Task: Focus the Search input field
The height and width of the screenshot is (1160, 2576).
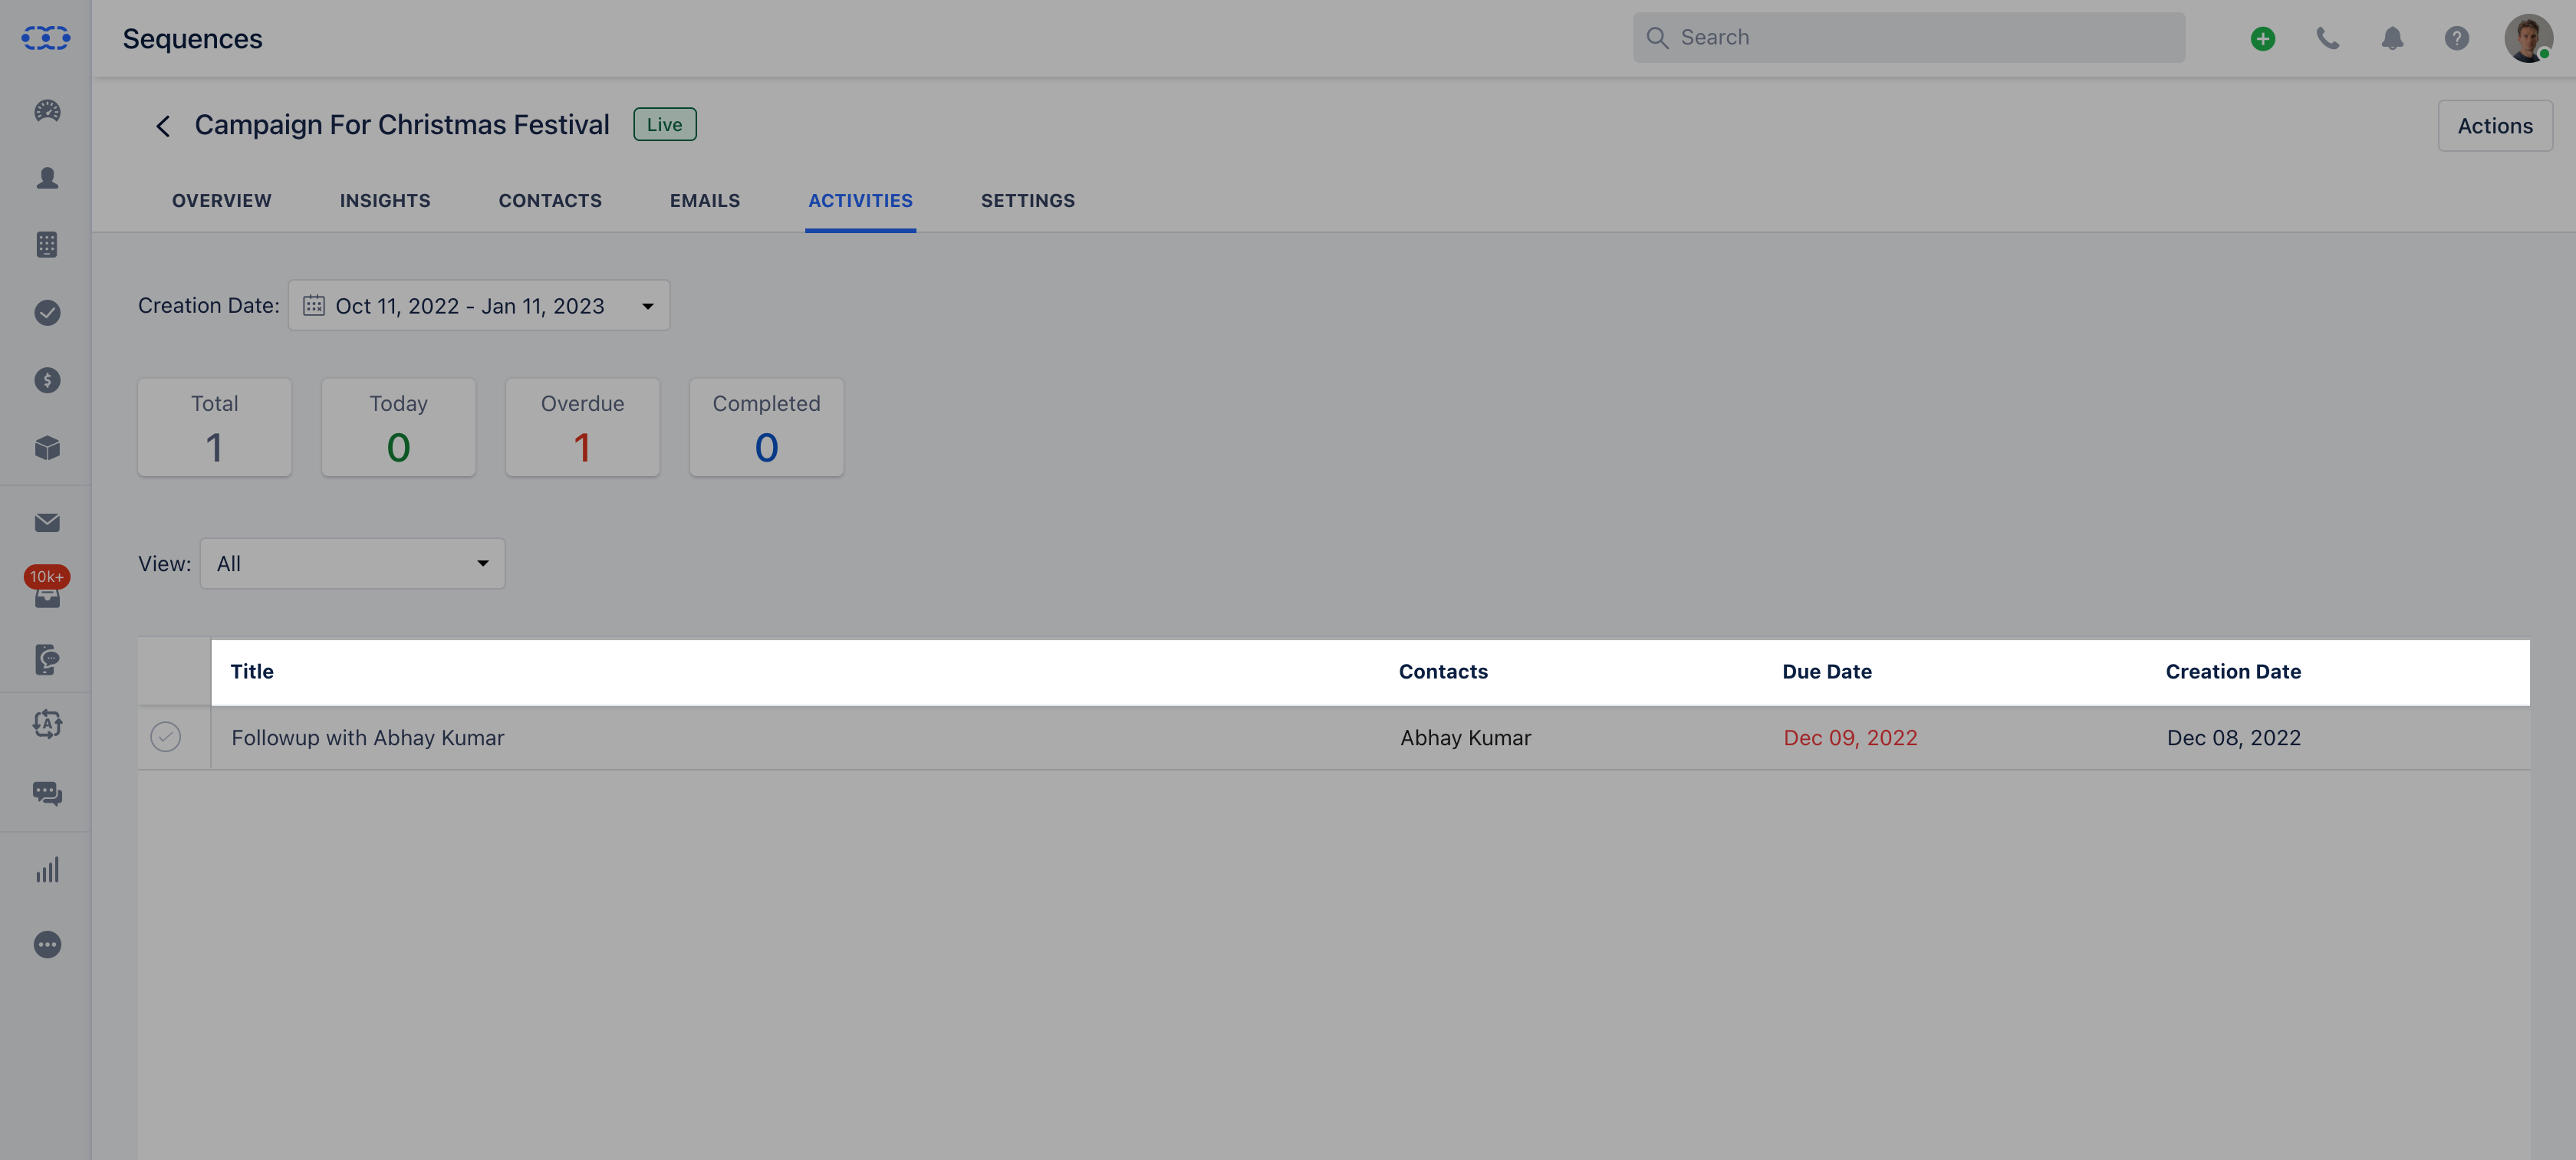Action: pyautogui.click(x=1909, y=38)
